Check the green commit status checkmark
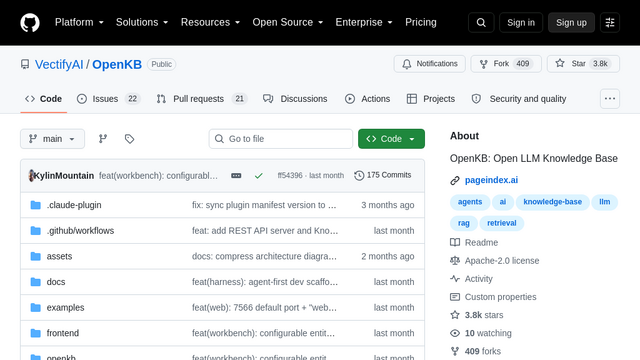Screen dimensions: 640x360 point(258,176)
